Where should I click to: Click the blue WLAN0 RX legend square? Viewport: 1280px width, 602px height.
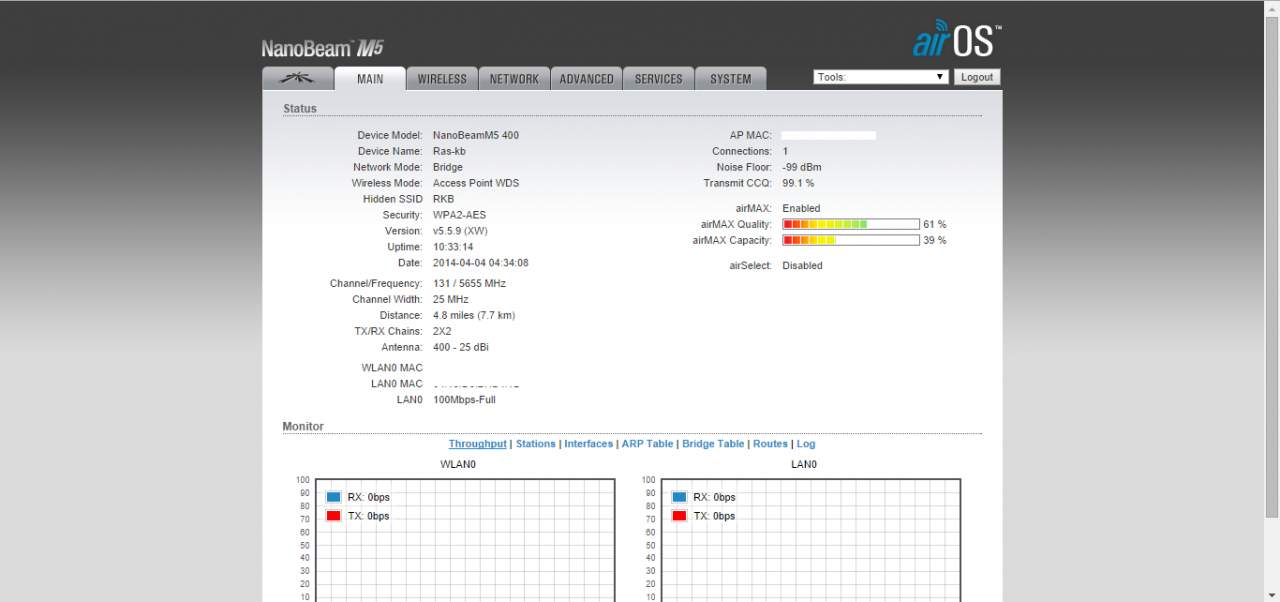[x=333, y=497]
